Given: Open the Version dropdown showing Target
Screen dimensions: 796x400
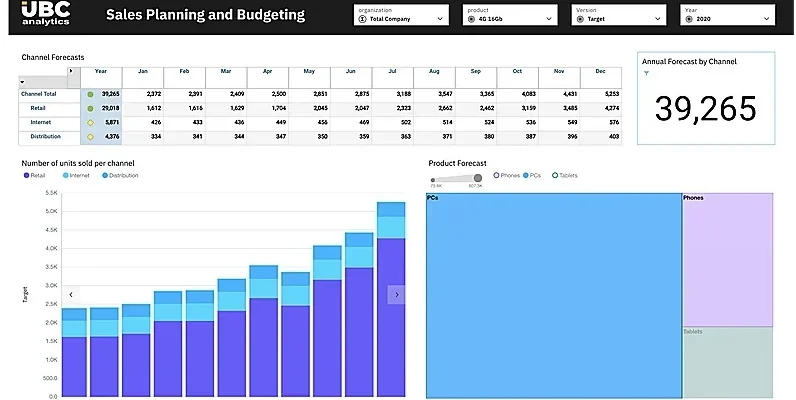Looking at the screenshot, I should pyautogui.click(x=618, y=19).
